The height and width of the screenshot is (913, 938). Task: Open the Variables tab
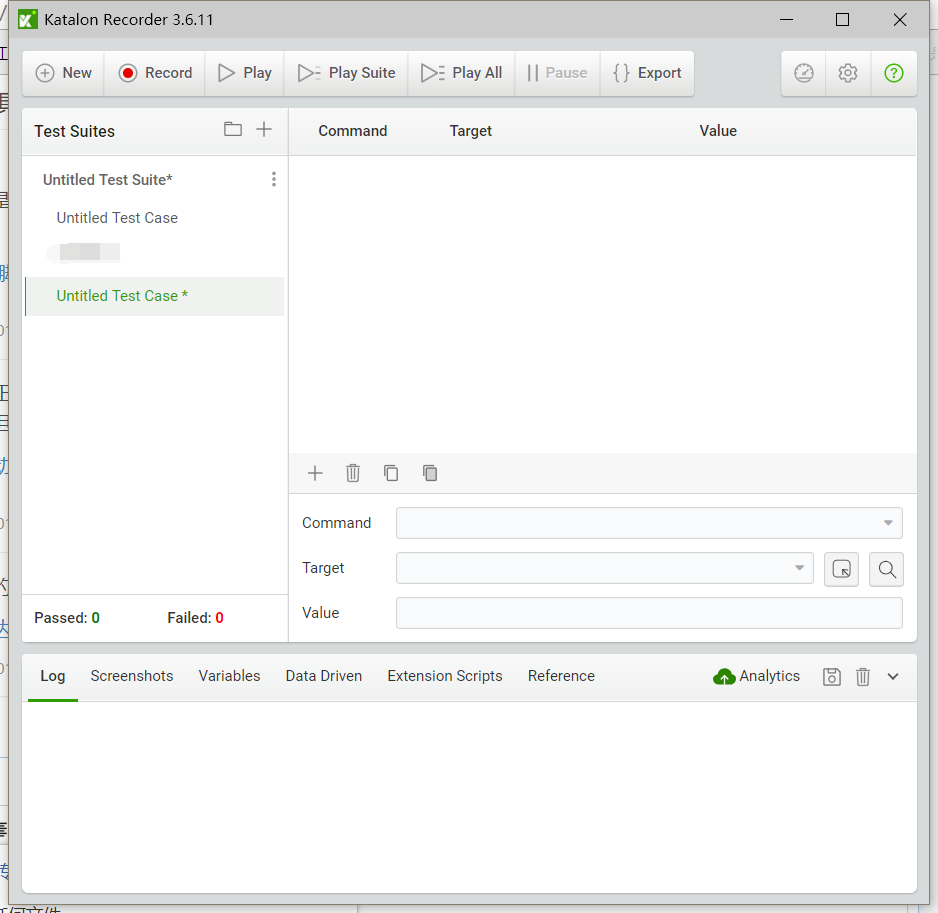(229, 676)
